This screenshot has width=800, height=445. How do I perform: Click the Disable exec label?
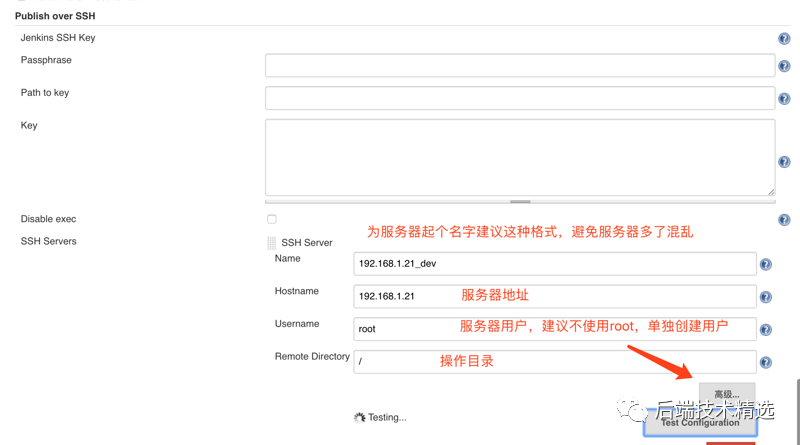48,219
